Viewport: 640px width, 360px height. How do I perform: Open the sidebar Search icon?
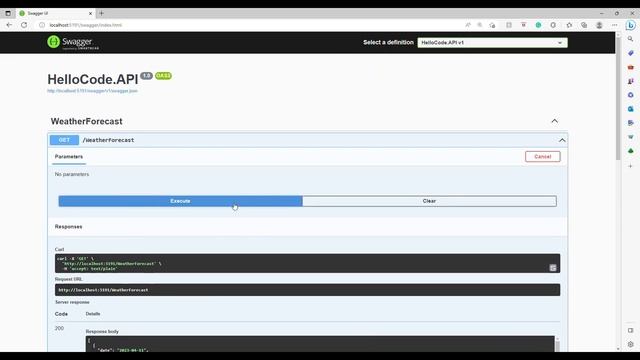pos(631,39)
